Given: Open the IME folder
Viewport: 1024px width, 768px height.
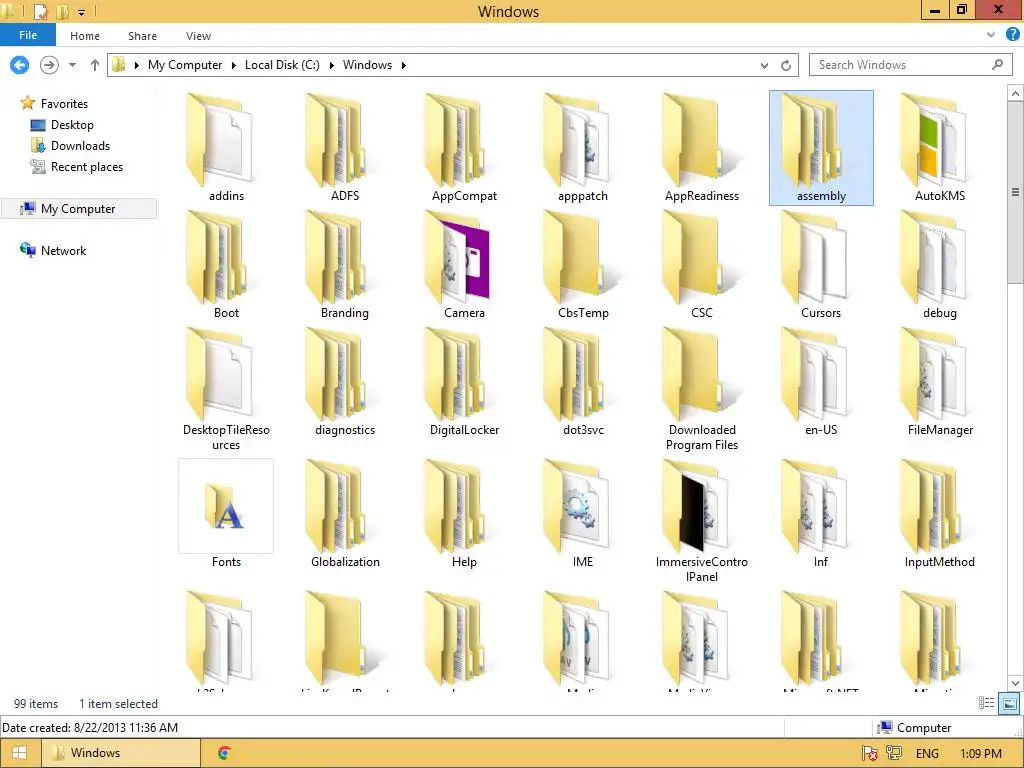Looking at the screenshot, I should pos(583,514).
